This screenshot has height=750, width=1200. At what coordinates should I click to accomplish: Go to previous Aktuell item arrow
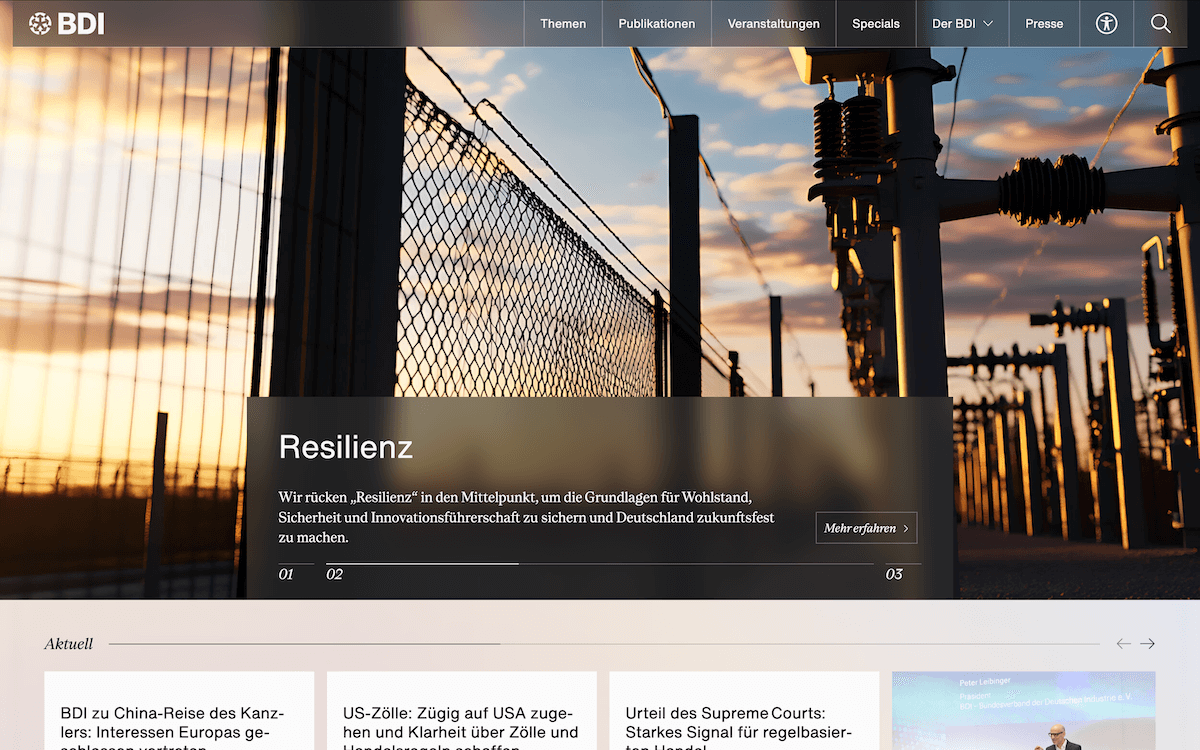1123,644
